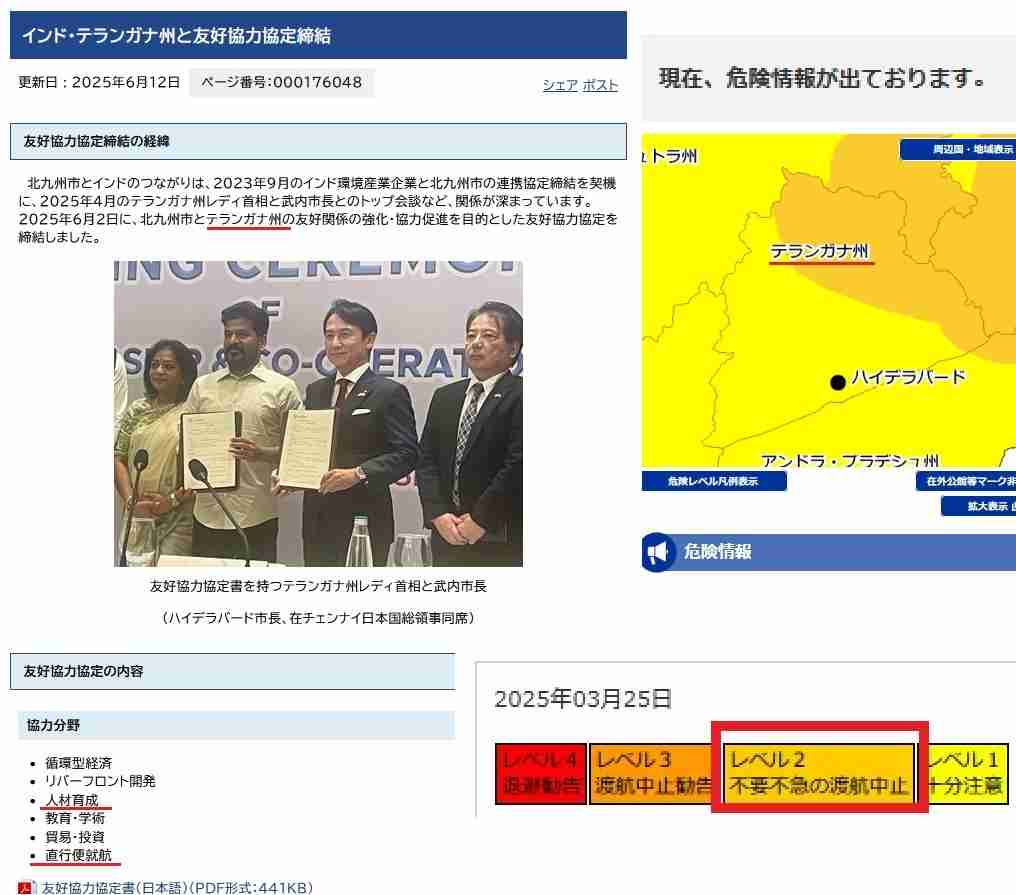Click the テランガナ州 label on the map
The image size is (1016, 895).
[x=820, y=251]
